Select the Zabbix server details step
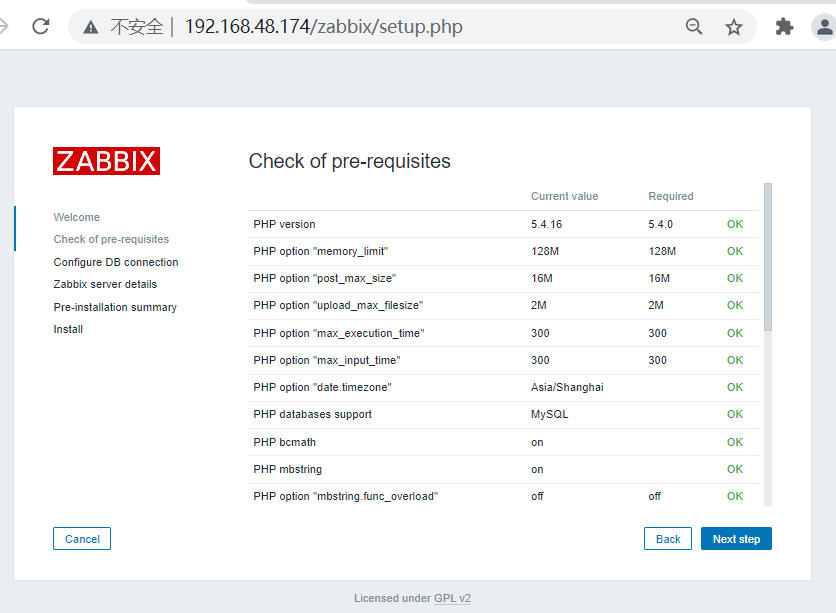Image resolution: width=836 pixels, height=613 pixels. point(105,284)
